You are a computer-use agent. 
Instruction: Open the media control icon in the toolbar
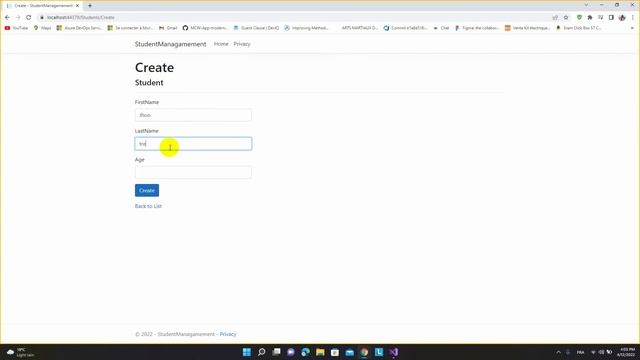[600, 18]
